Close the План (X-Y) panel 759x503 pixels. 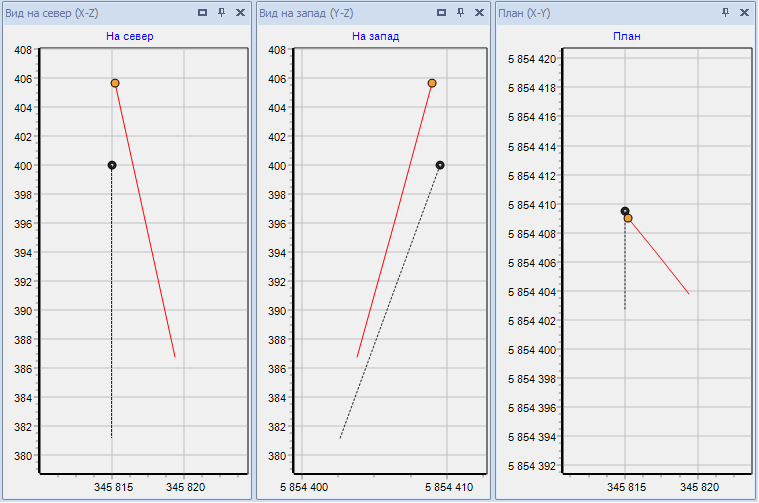click(744, 13)
